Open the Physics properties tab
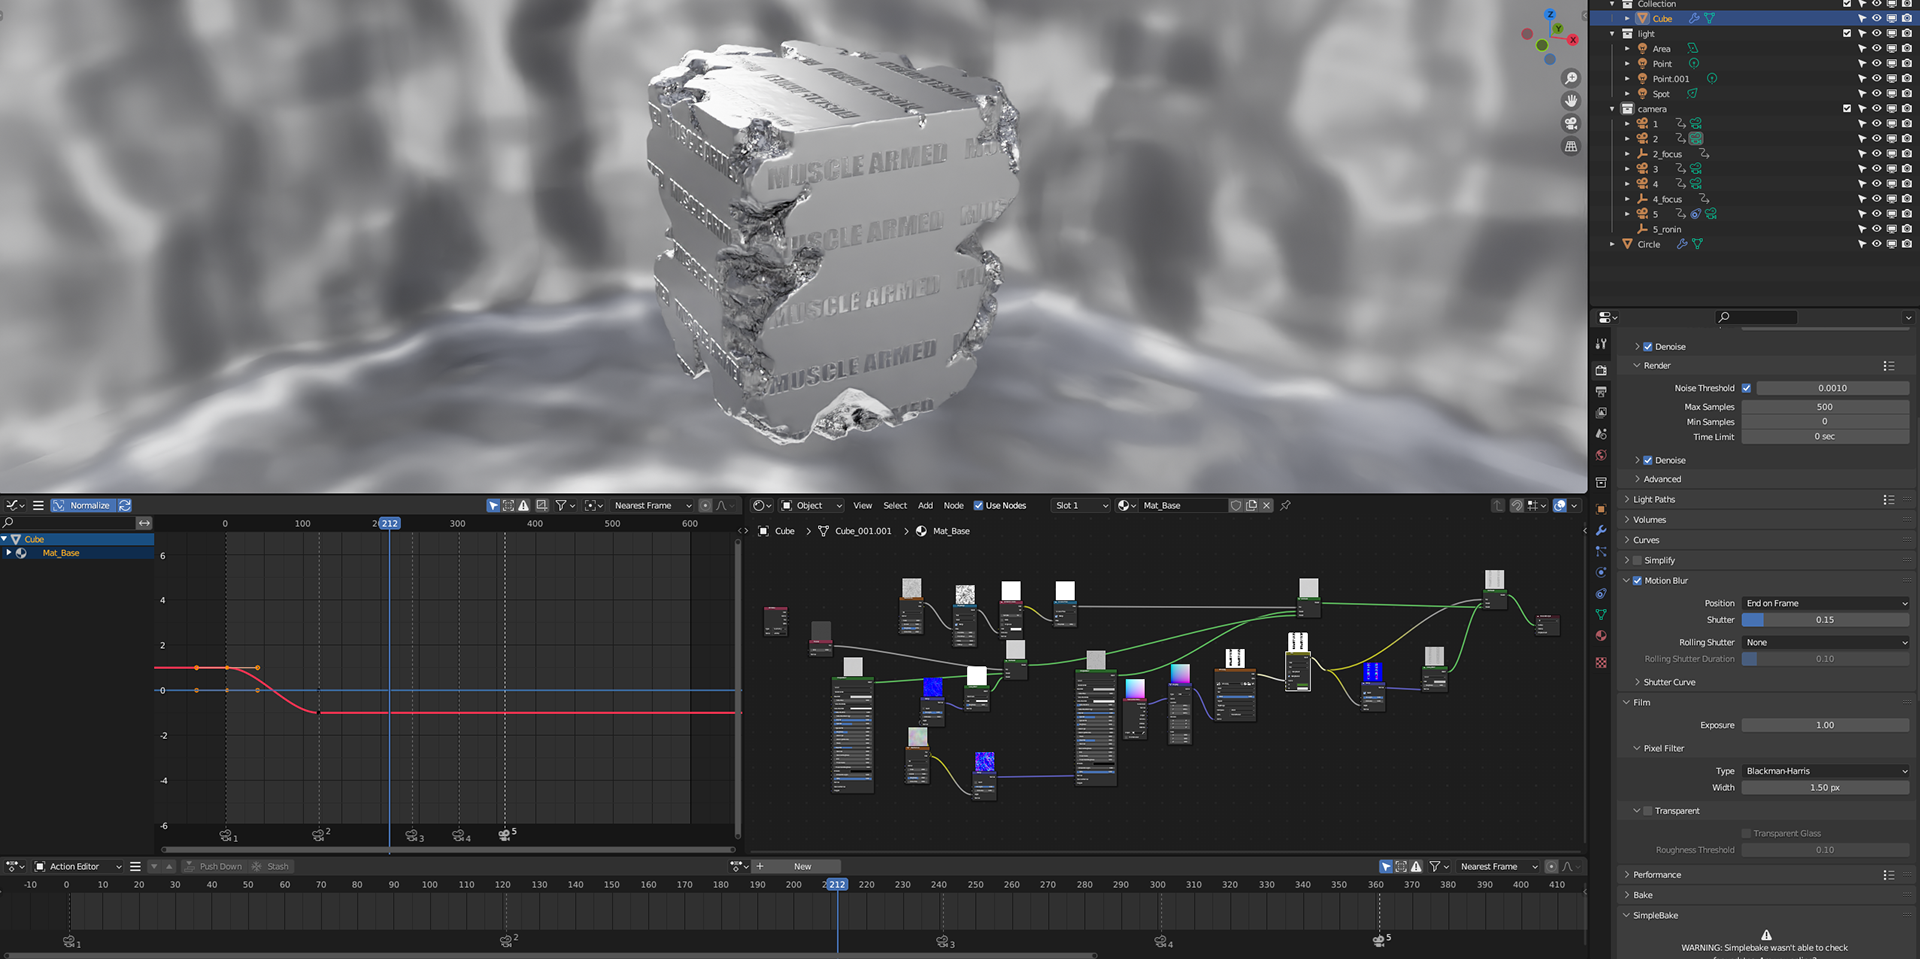This screenshot has height=959, width=1920. (1601, 572)
